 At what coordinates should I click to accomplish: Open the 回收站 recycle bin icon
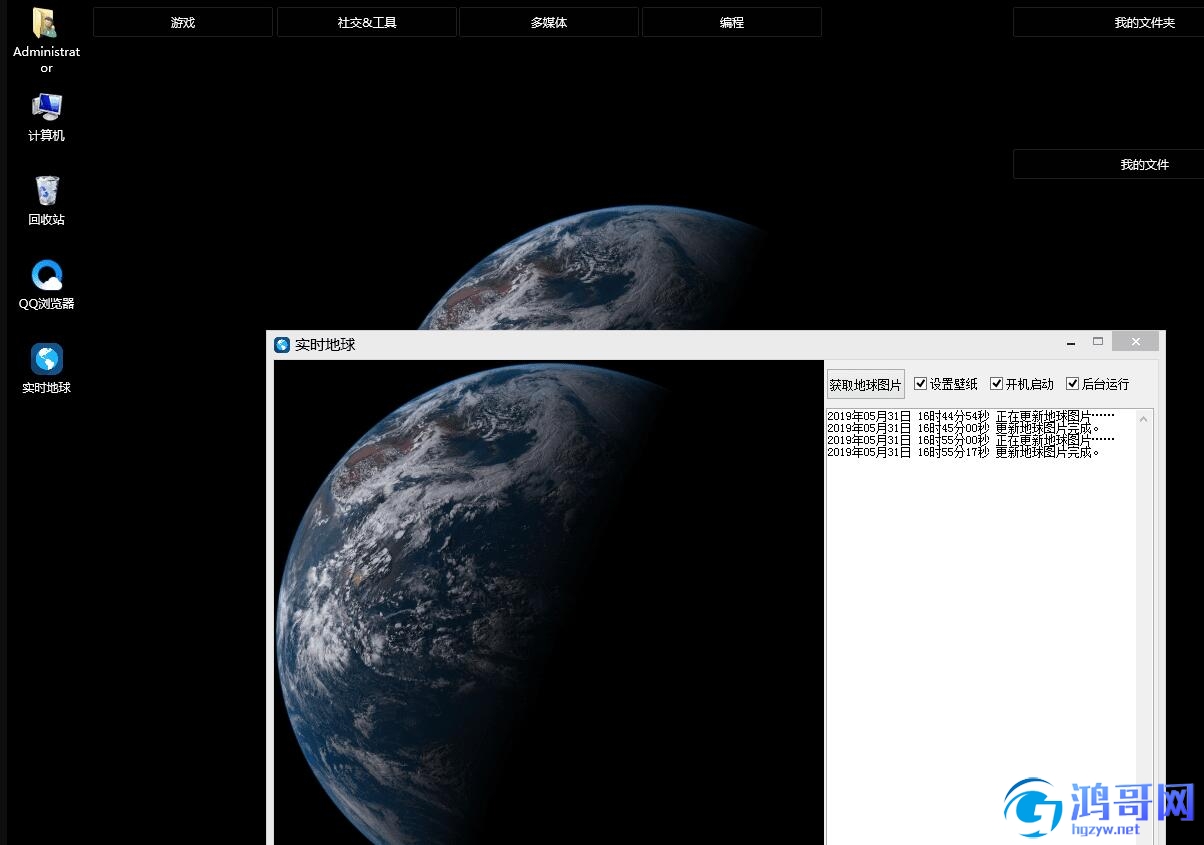pyautogui.click(x=46, y=201)
